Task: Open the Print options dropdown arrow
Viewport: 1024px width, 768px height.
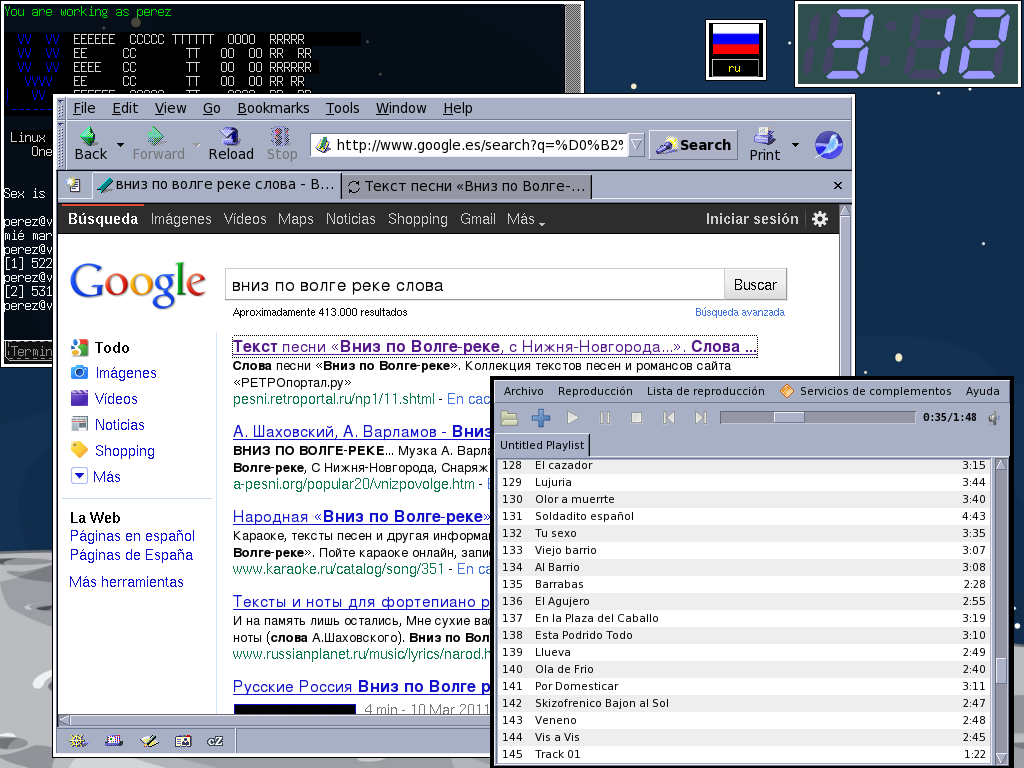Action: pos(795,144)
